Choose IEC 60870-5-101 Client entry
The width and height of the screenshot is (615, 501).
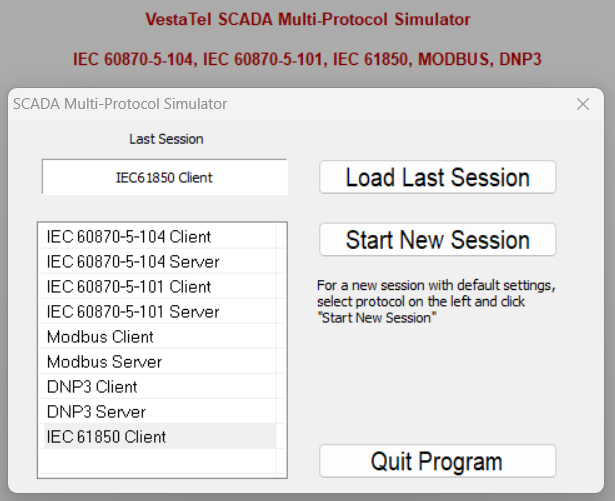[x=129, y=287]
